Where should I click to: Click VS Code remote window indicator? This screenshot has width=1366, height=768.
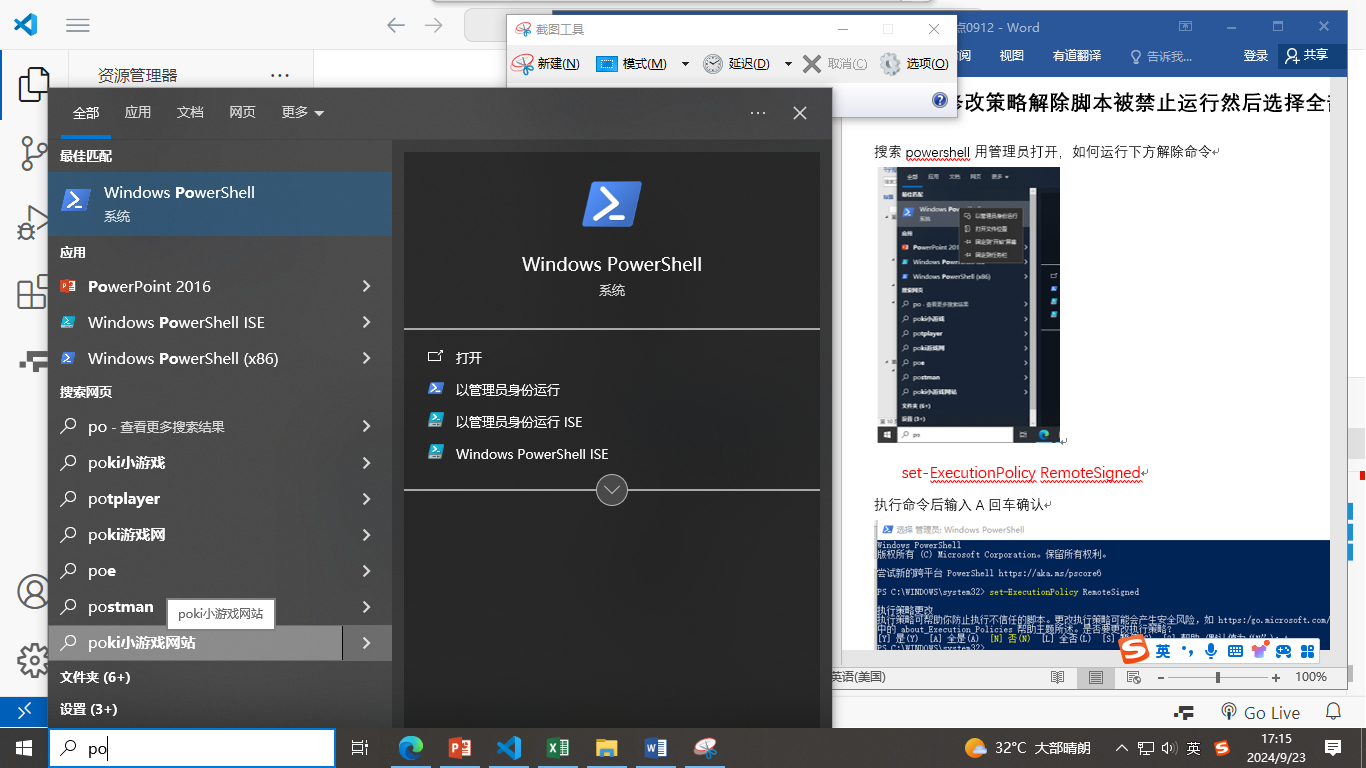[x=24, y=712]
